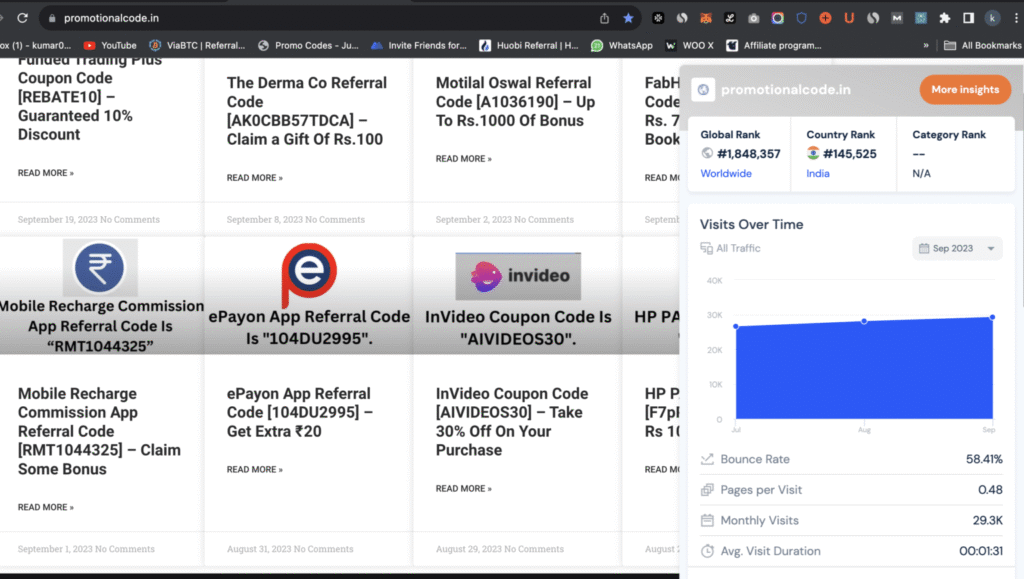Click Read More under Motilal Oswal post
The height and width of the screenshot is (579, 1024).
[463, 159]
